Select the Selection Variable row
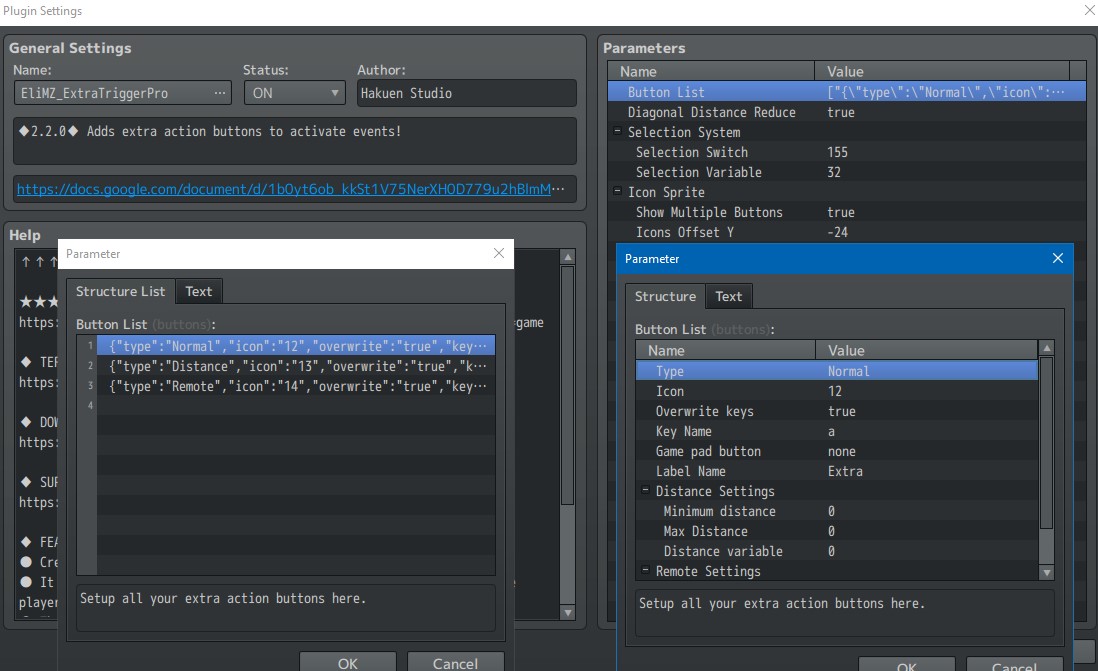1098x671 pixels. (847, 172)
